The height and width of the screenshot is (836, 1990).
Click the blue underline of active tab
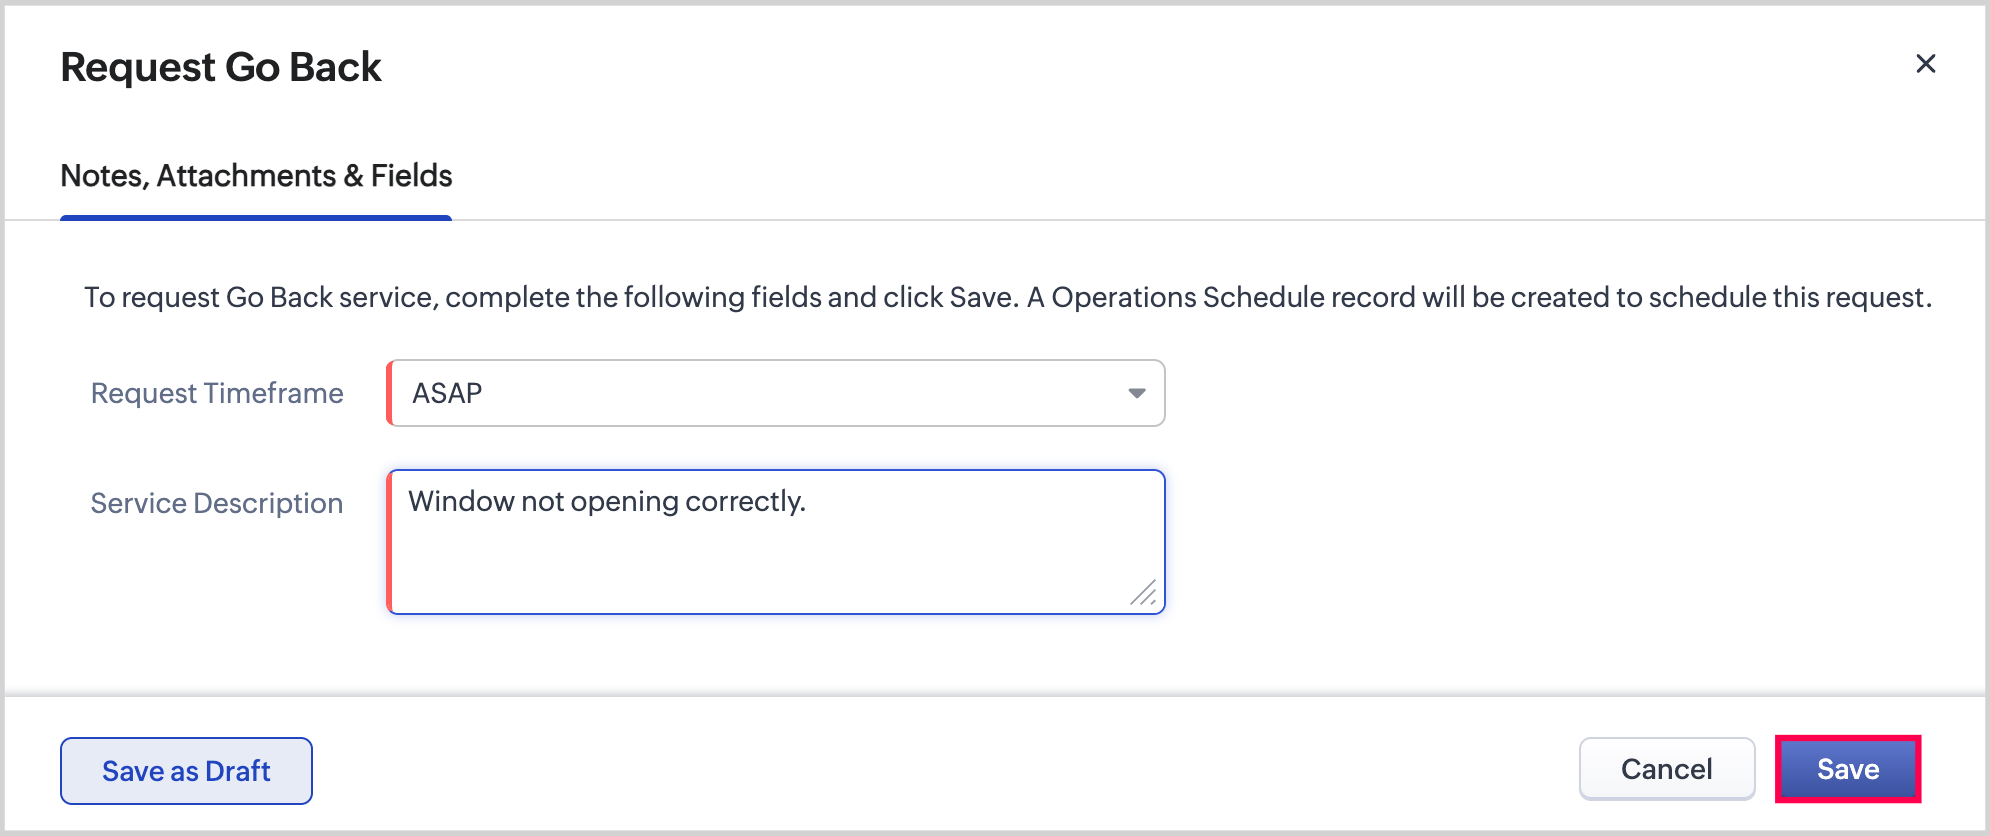point(256,217)
